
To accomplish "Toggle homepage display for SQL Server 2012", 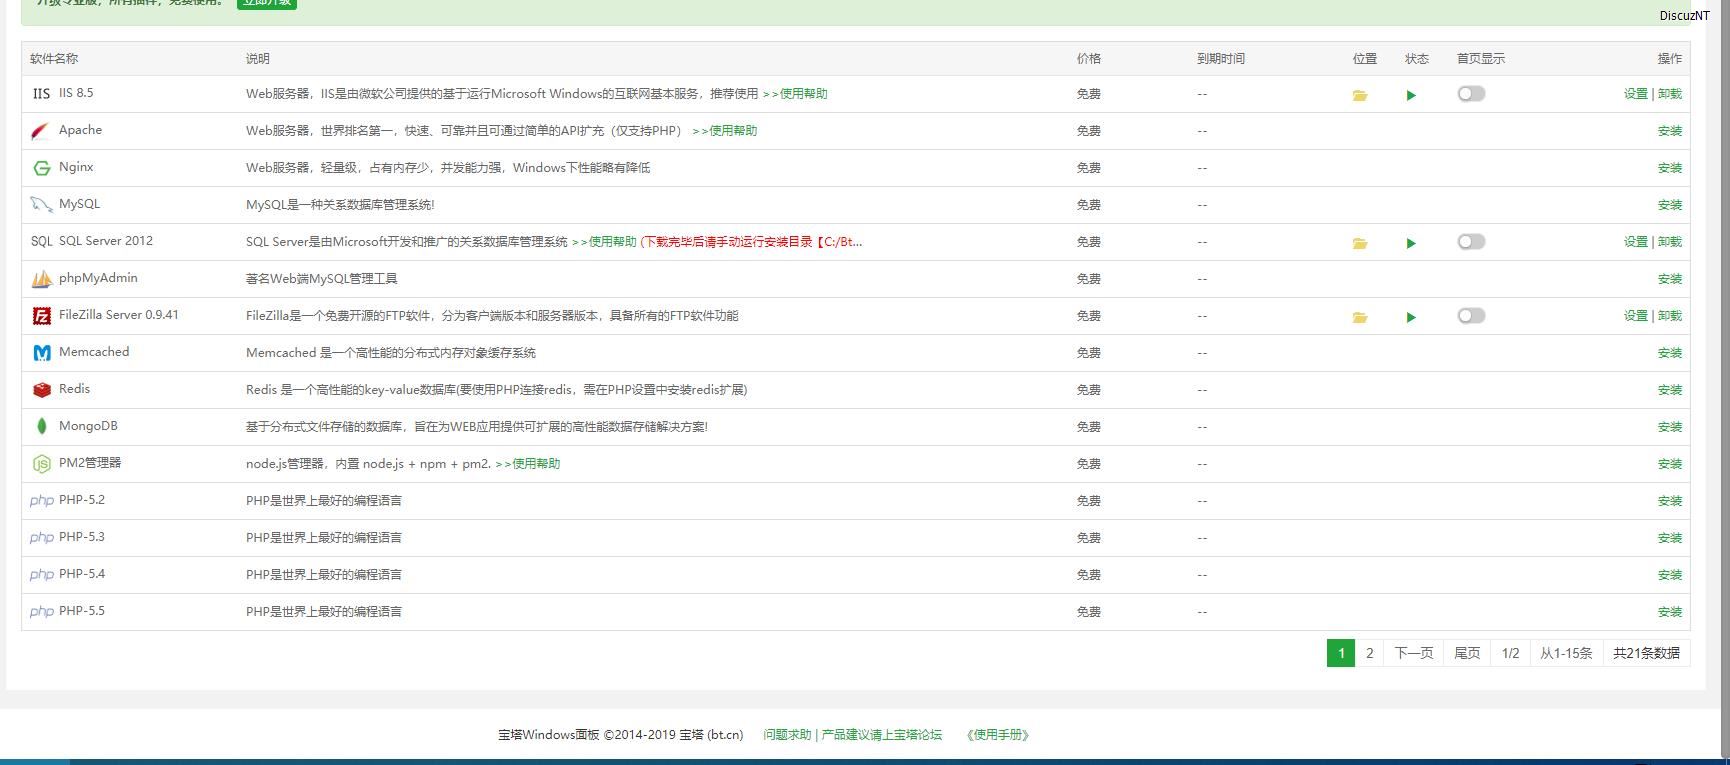I will [x=1471, y=242].
